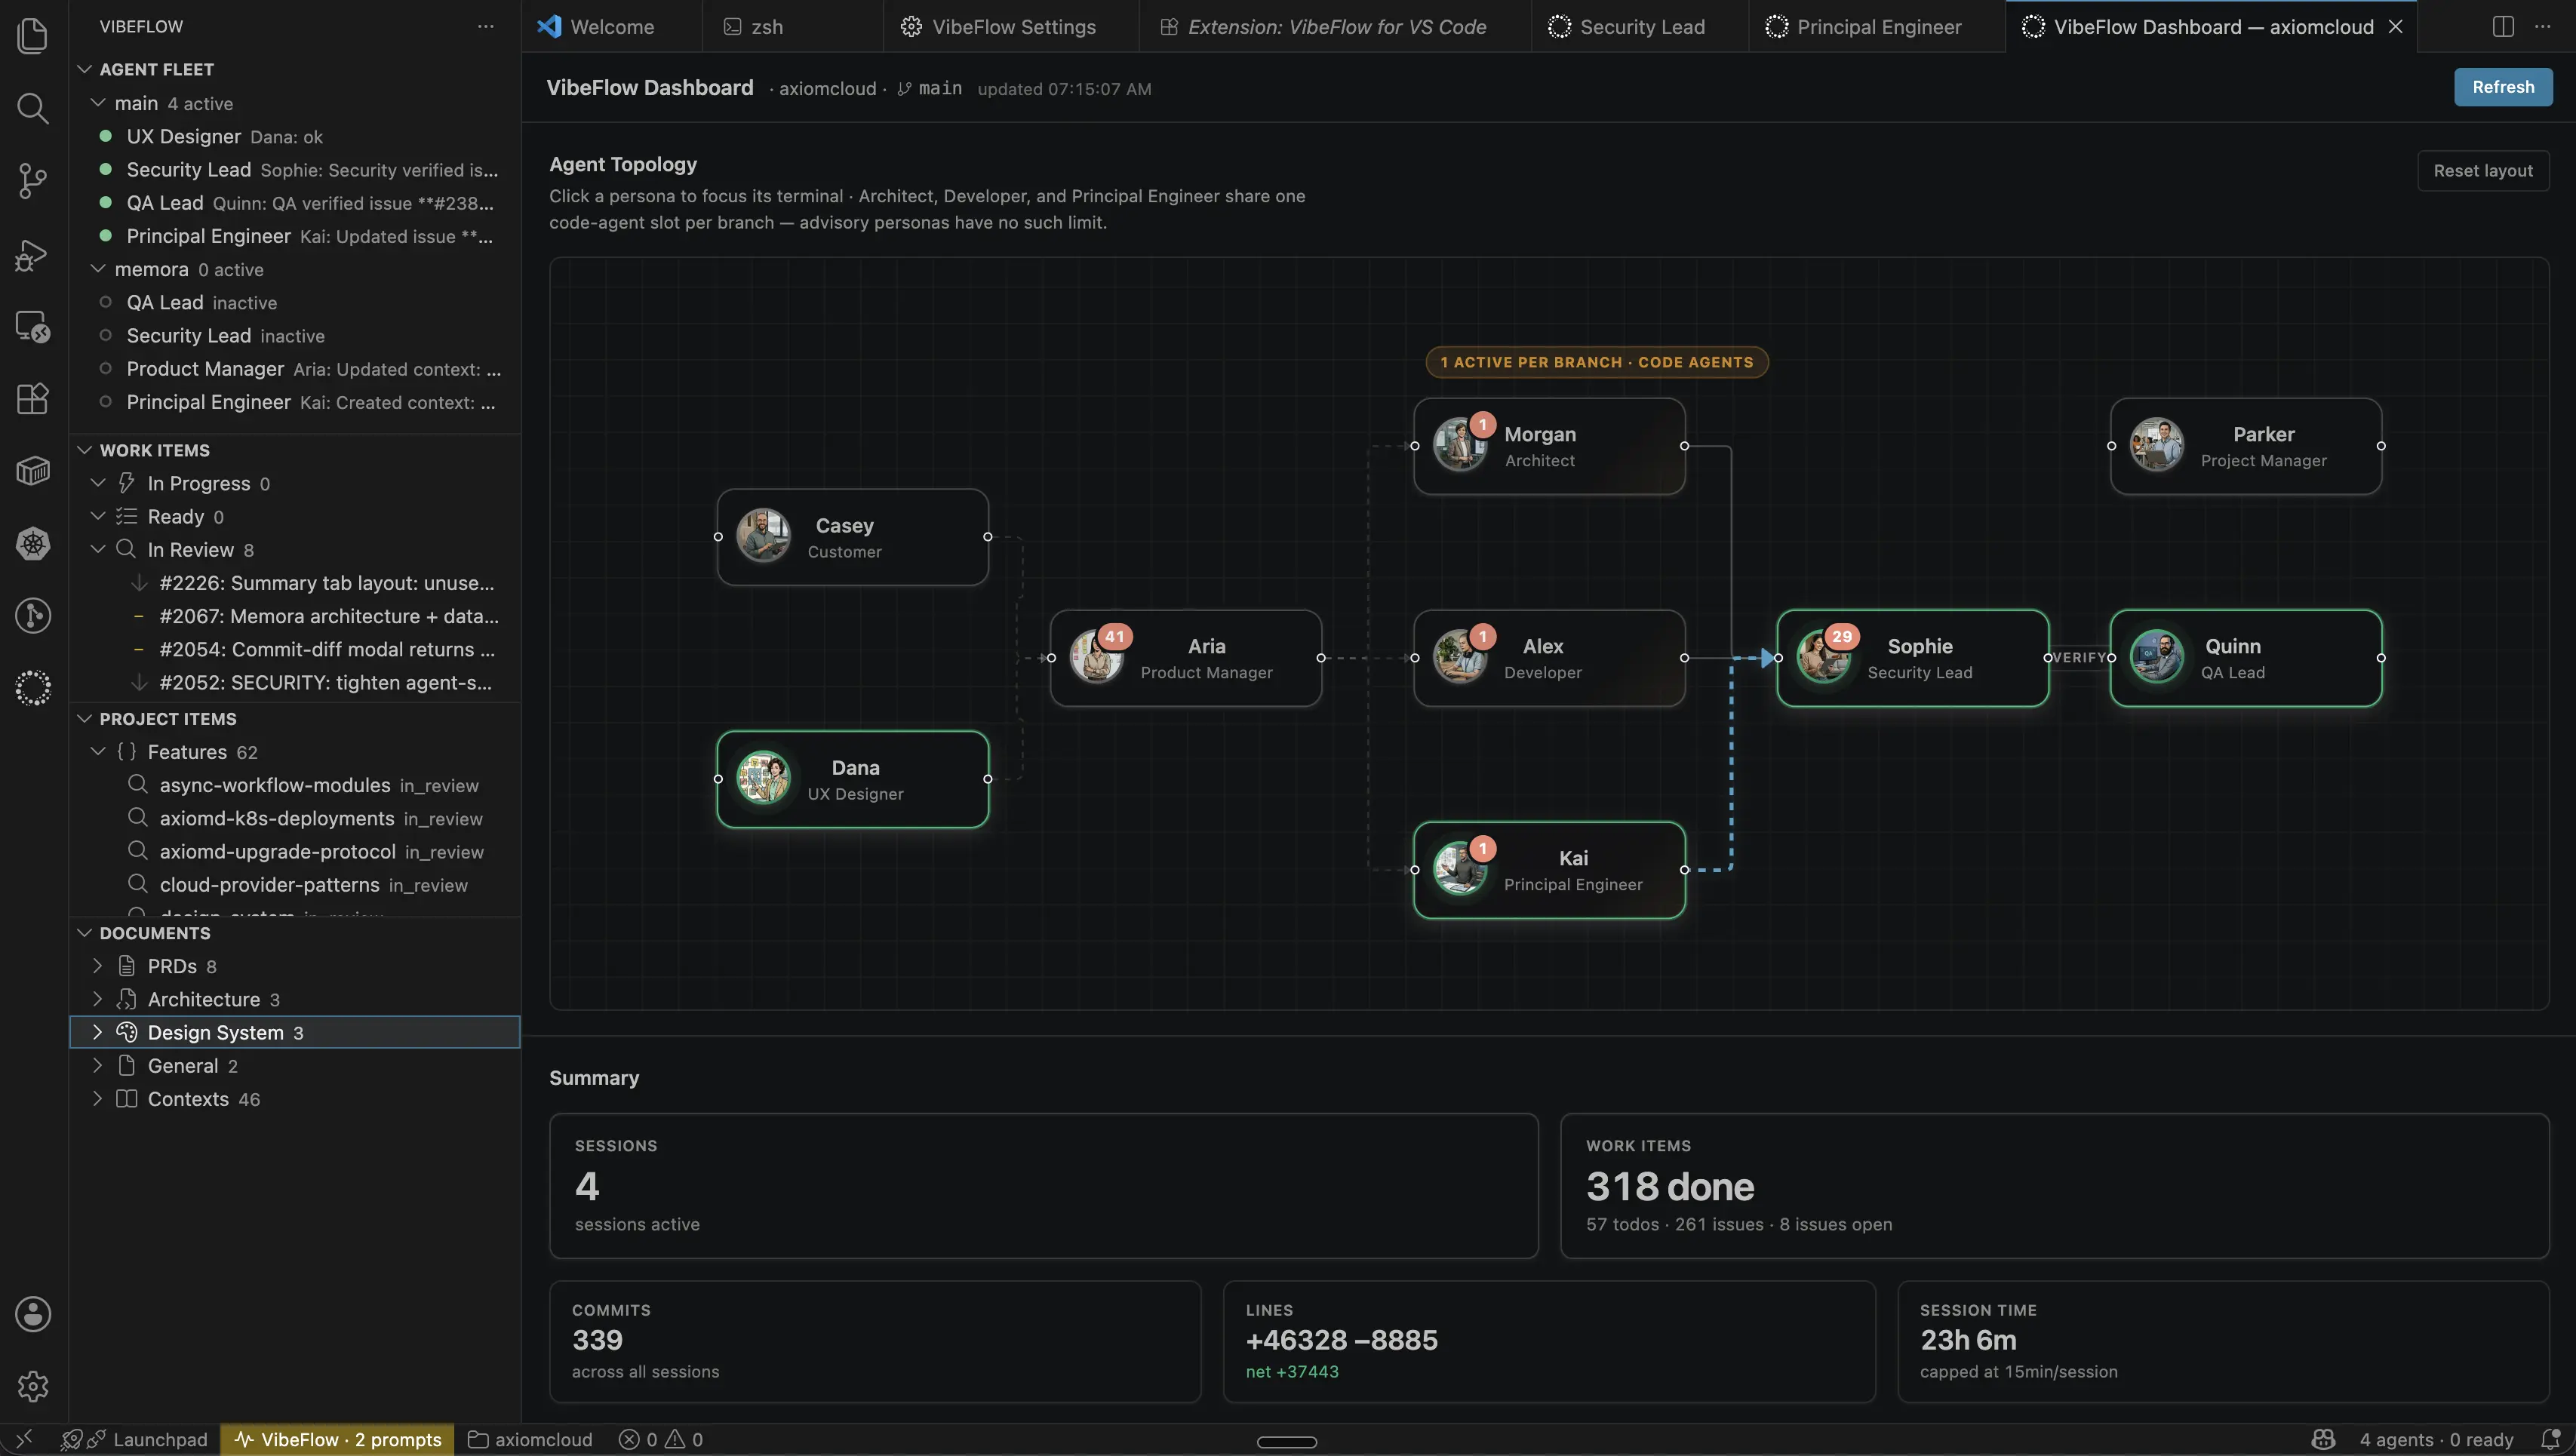Click the 'net +37443' lines text
This screenshot has width=2576, height=1456.
[x=1292, y=1372]
